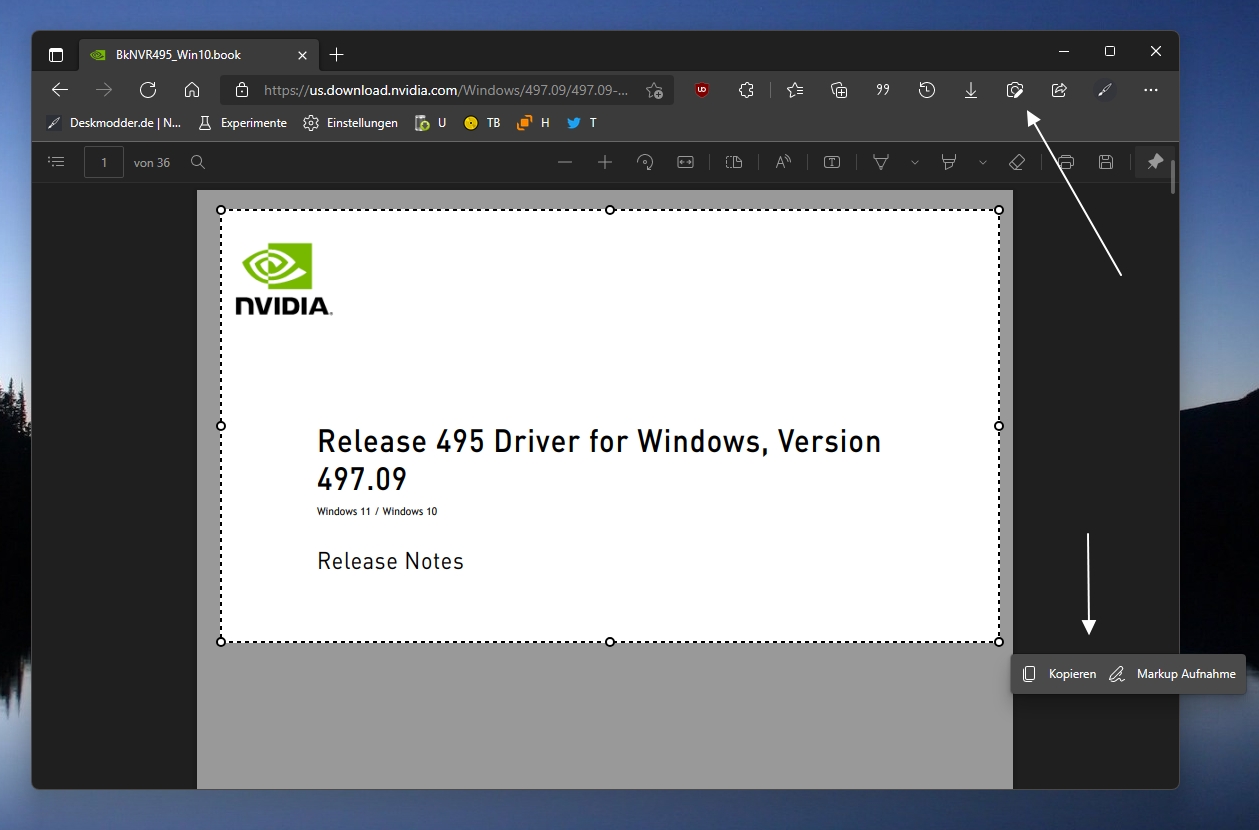Open the table of contents sidebar

[x=56, y=162]
